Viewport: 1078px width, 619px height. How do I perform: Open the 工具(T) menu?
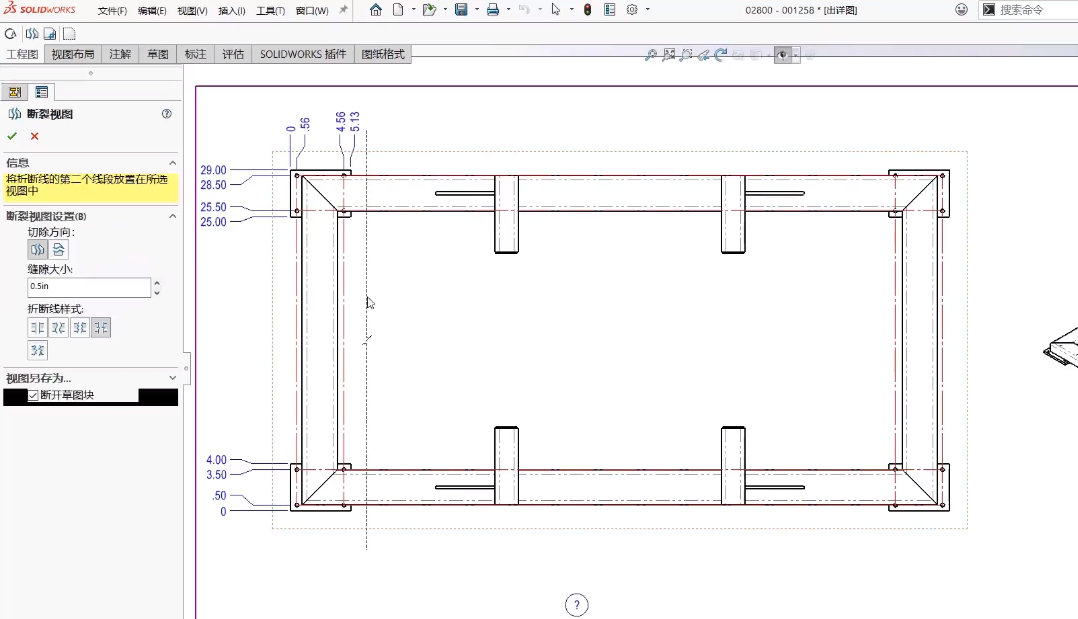[x=271, y=10]
